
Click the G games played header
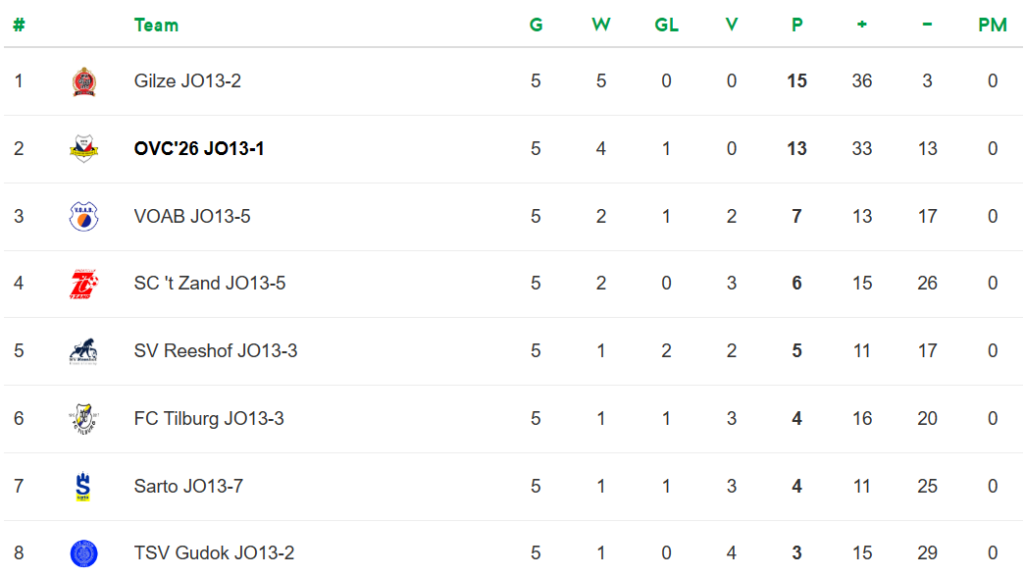tap(536, 25)
